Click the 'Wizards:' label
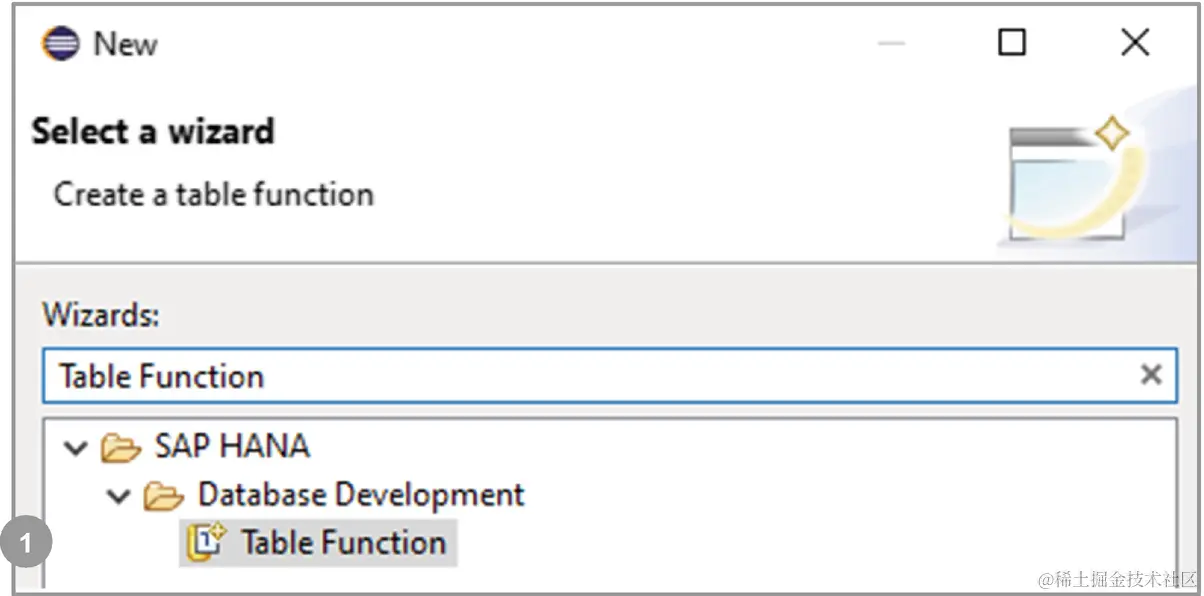1204x596 pixels. click(101, 316)
